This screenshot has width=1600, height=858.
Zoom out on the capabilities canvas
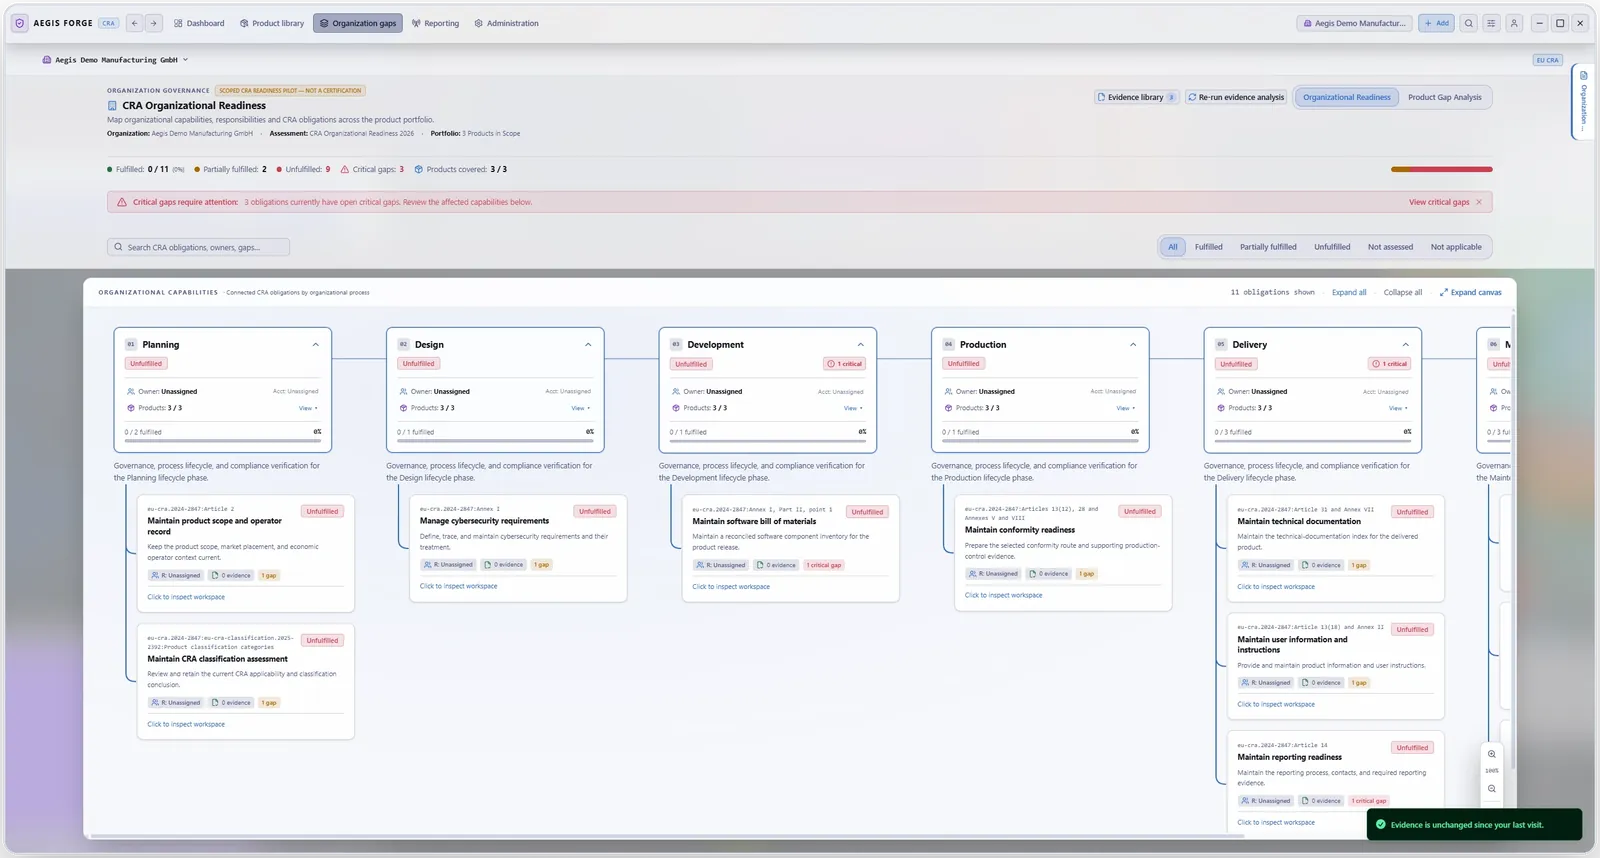pos(1491,789)
